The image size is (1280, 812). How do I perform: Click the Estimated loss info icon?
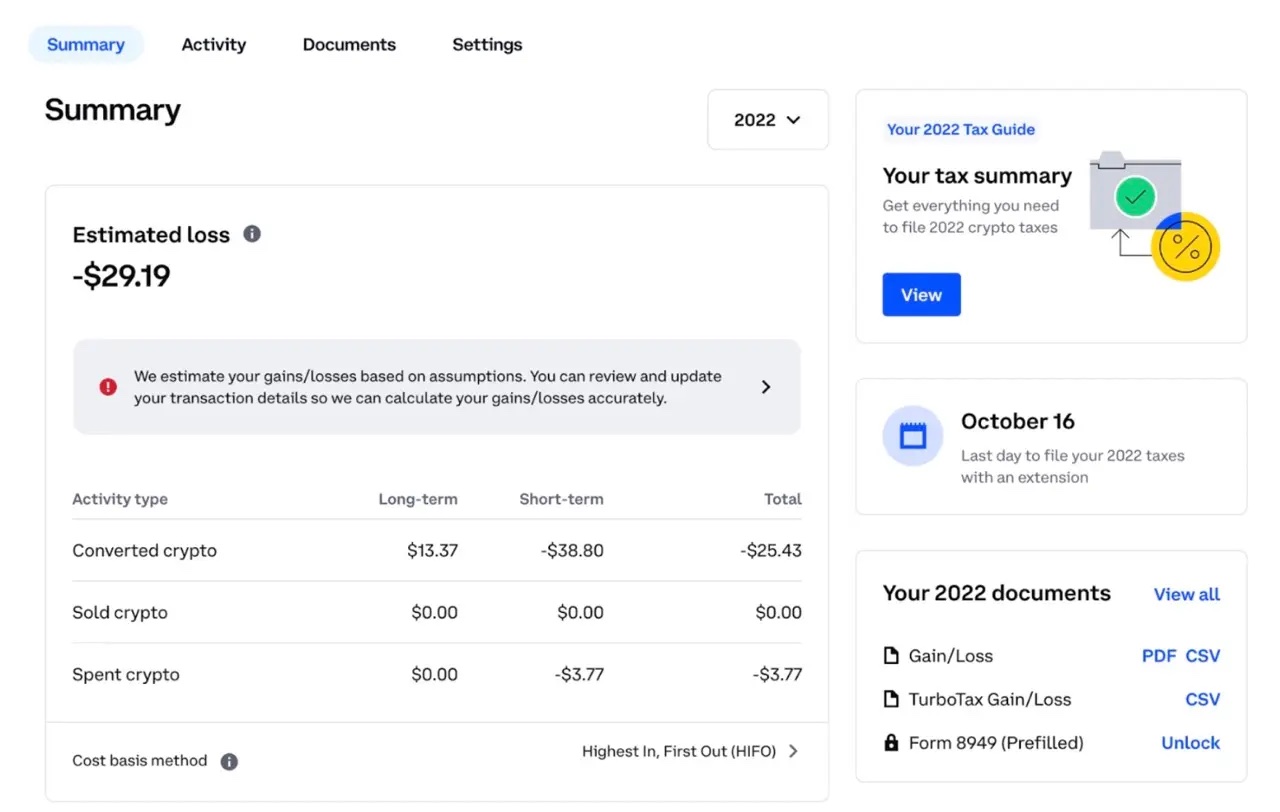tap(251, 234)
